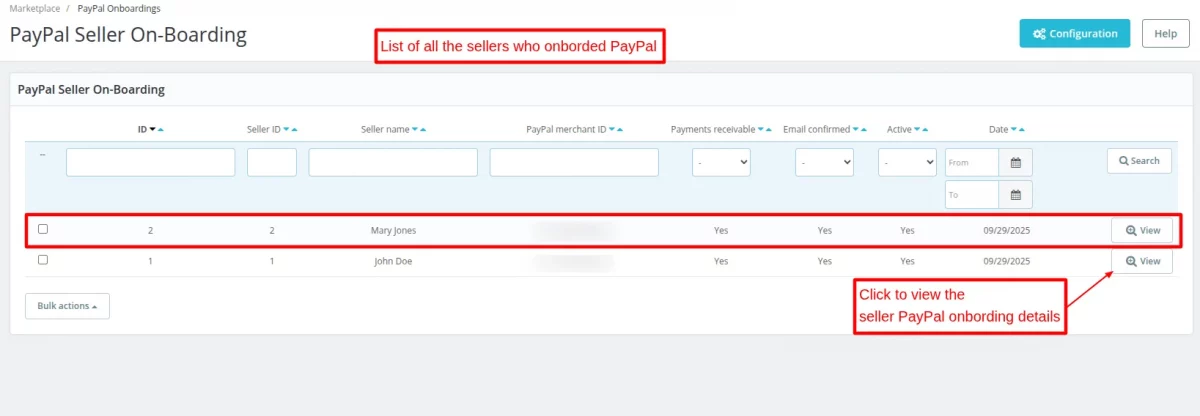
Task: Focus PayPal merchant ID filter field
Action: point(574,162)
